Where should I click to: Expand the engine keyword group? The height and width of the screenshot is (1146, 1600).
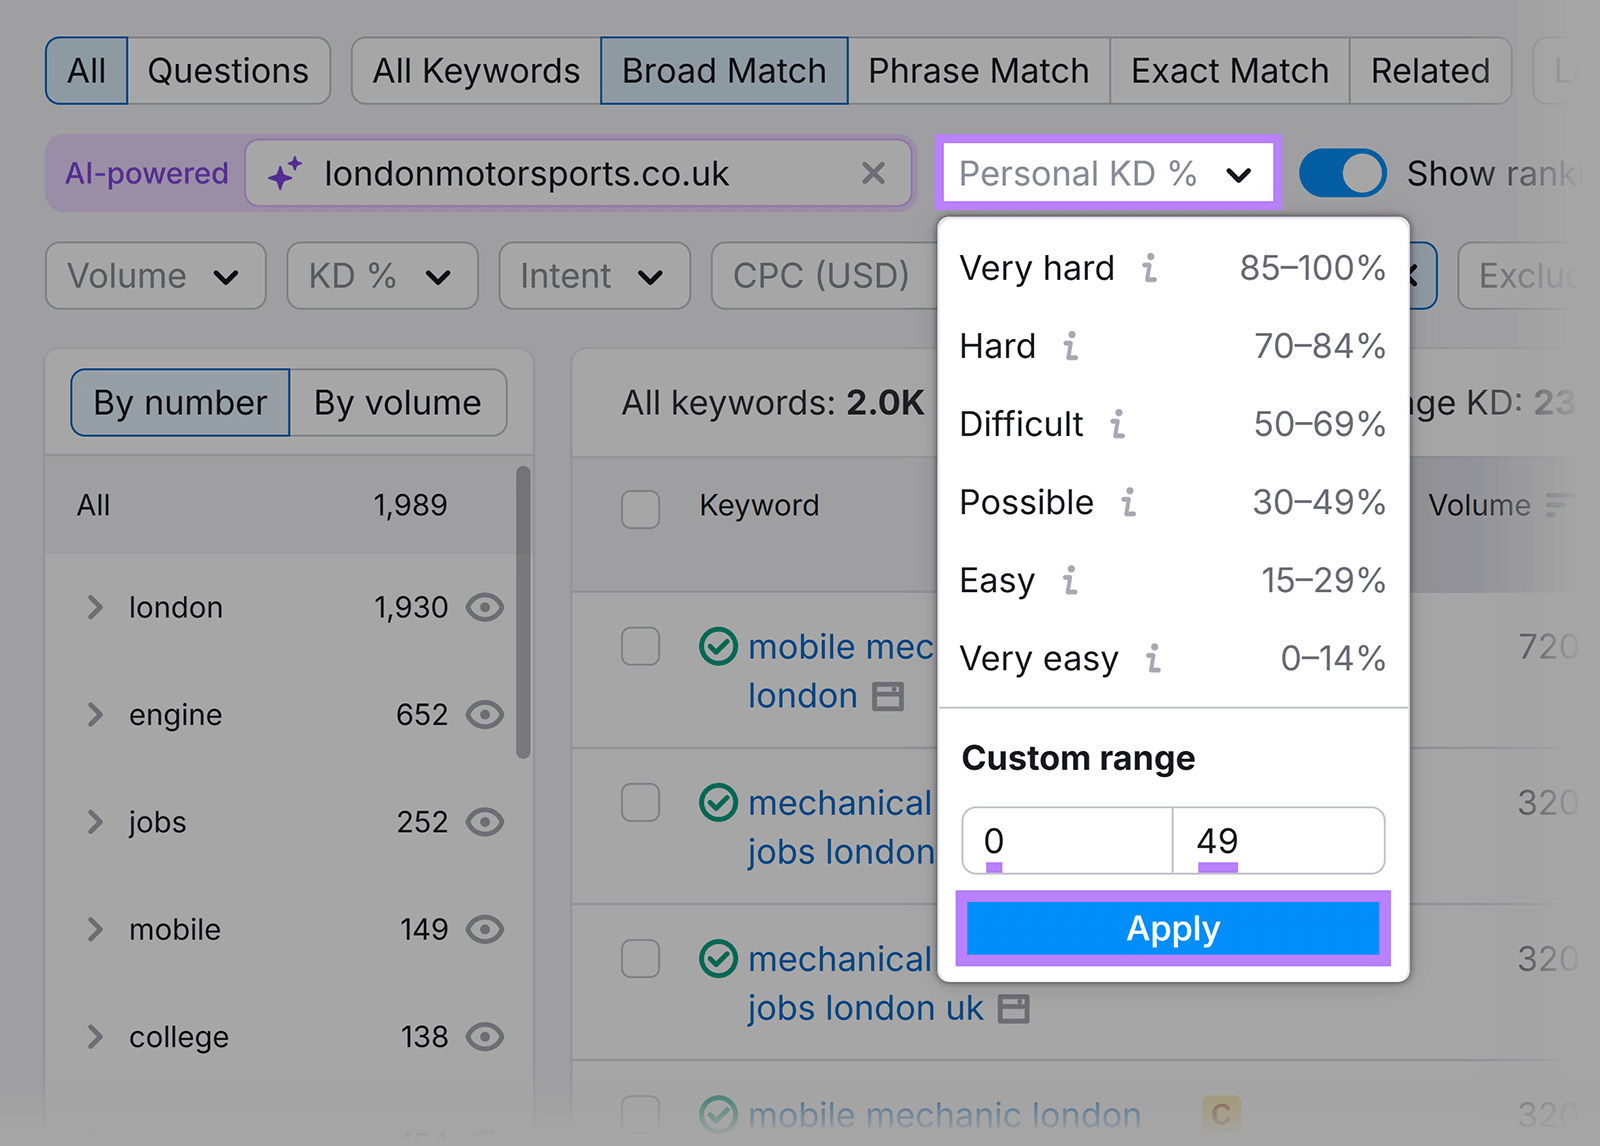coord(95,714)
